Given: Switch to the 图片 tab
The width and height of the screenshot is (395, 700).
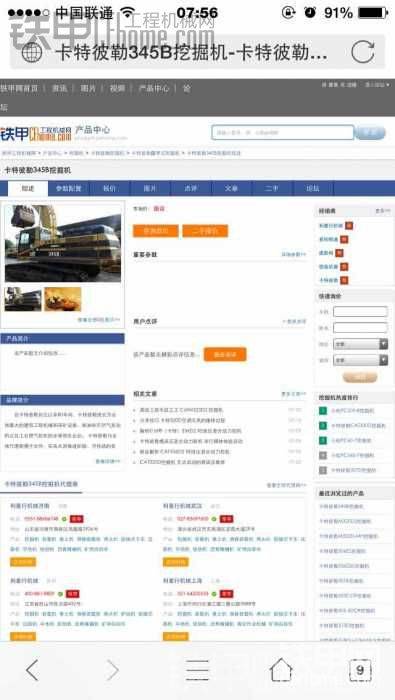Looking at the screenshot, I should click(150, 188).
